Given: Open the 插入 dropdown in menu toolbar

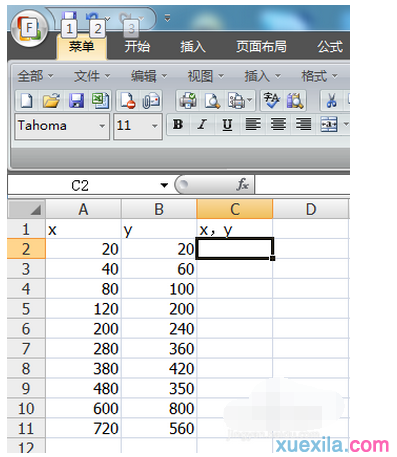Looking at the screenshot, I should tap(263, 76).
